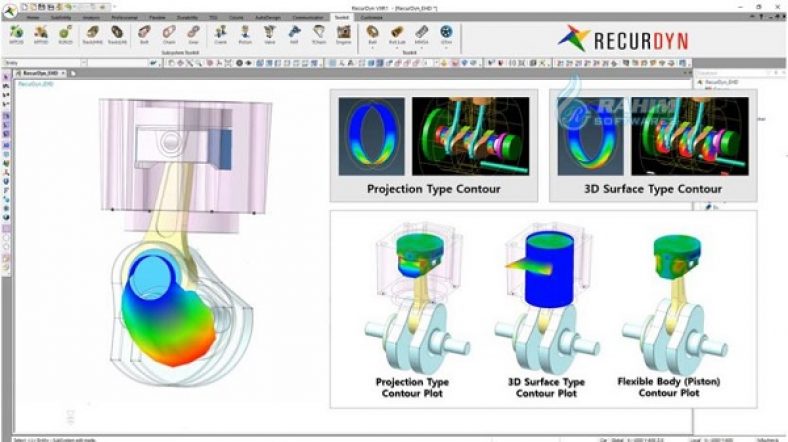Image resolution: width=788 pixels, height=442 pixels.
Task: Open the MTT3D toolkit
Action: click(x=41, y=35)
